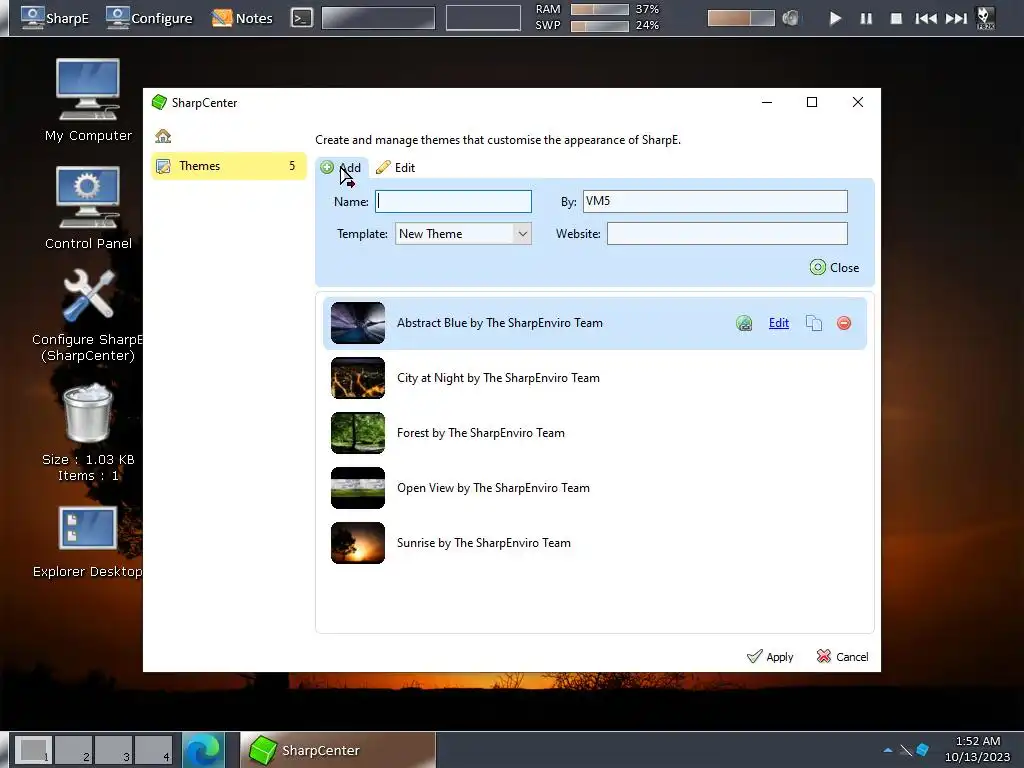
Task: Select Themes item in sidebar
Action: point(229,166)
